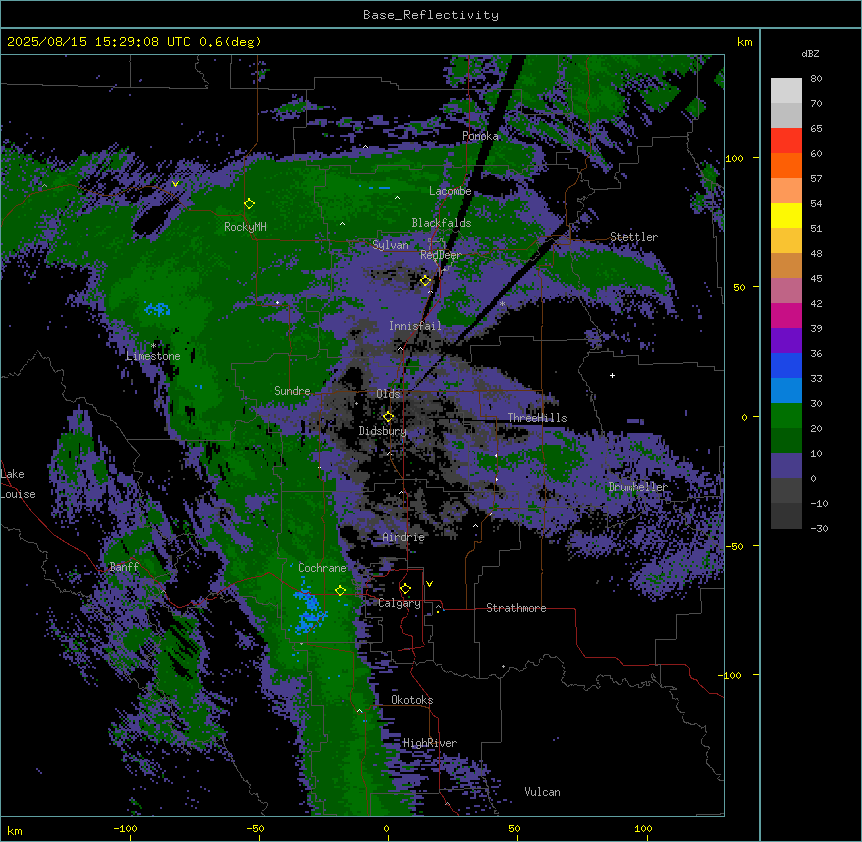The width and height of the screenshot is (862, 842).
Task: Click the Blackfalds city label
Action: pos(441,223)
